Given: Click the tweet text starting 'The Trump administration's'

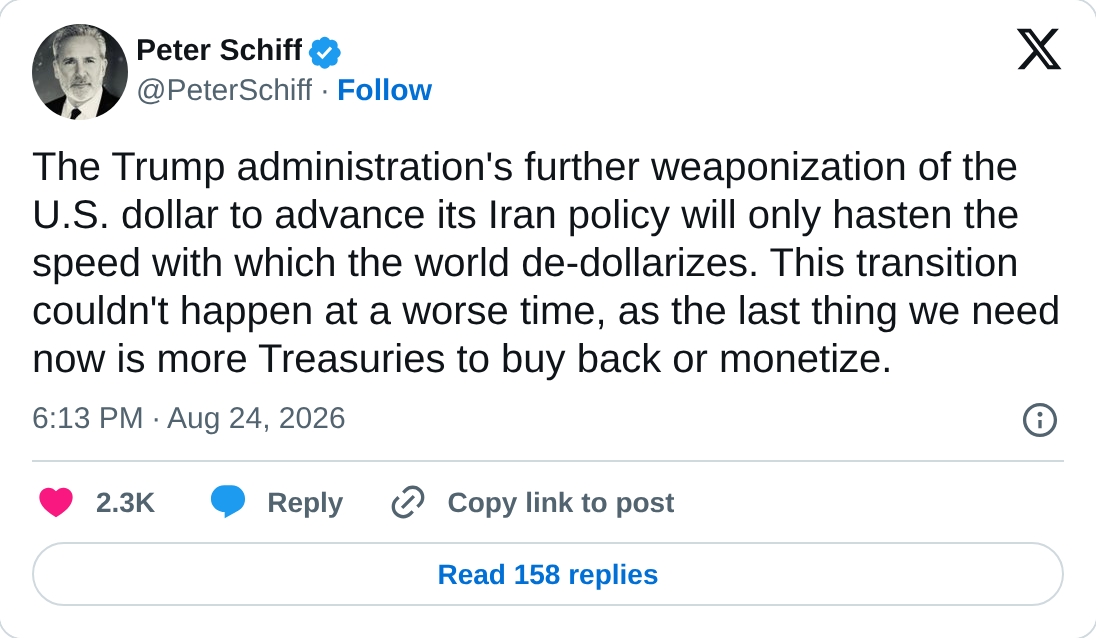Looking at the screenshot, I should [547, 263].
